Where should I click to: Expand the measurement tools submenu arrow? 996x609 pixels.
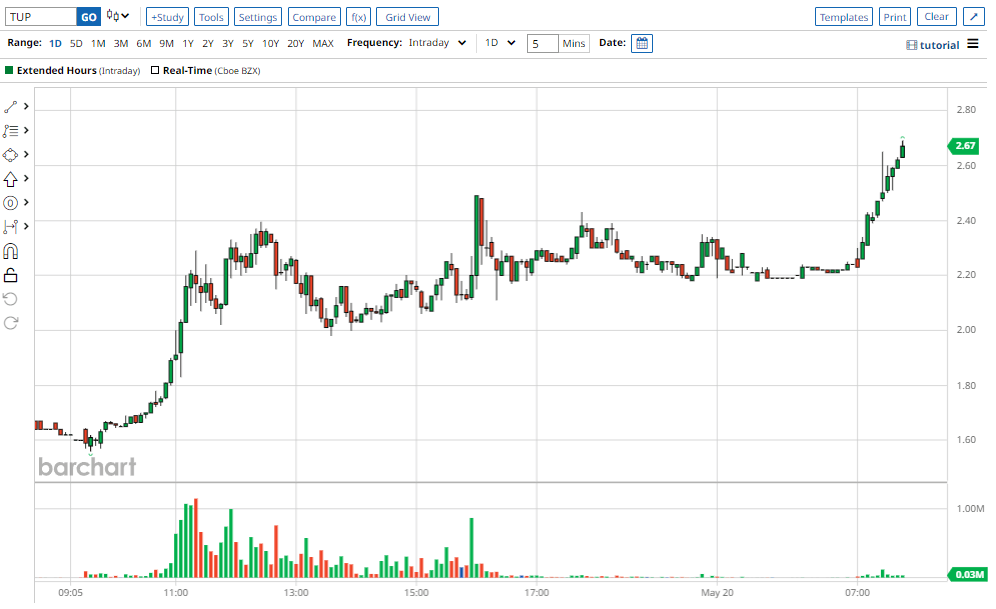26,226
